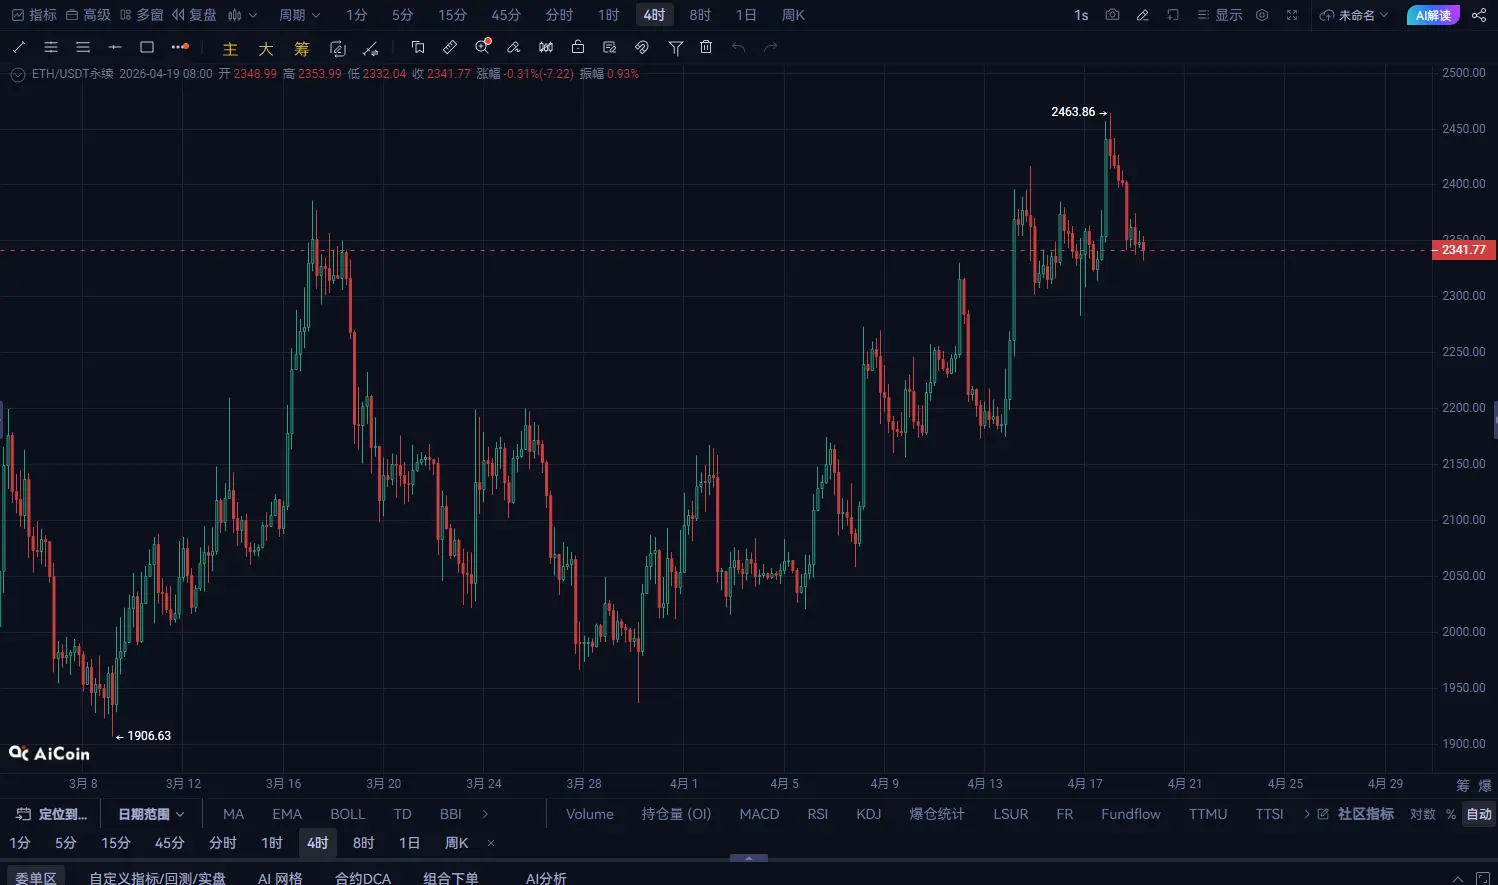Select the rectangle shape tool
Viewport: 1498px width, 885px height.
click(x=147, y=47)
